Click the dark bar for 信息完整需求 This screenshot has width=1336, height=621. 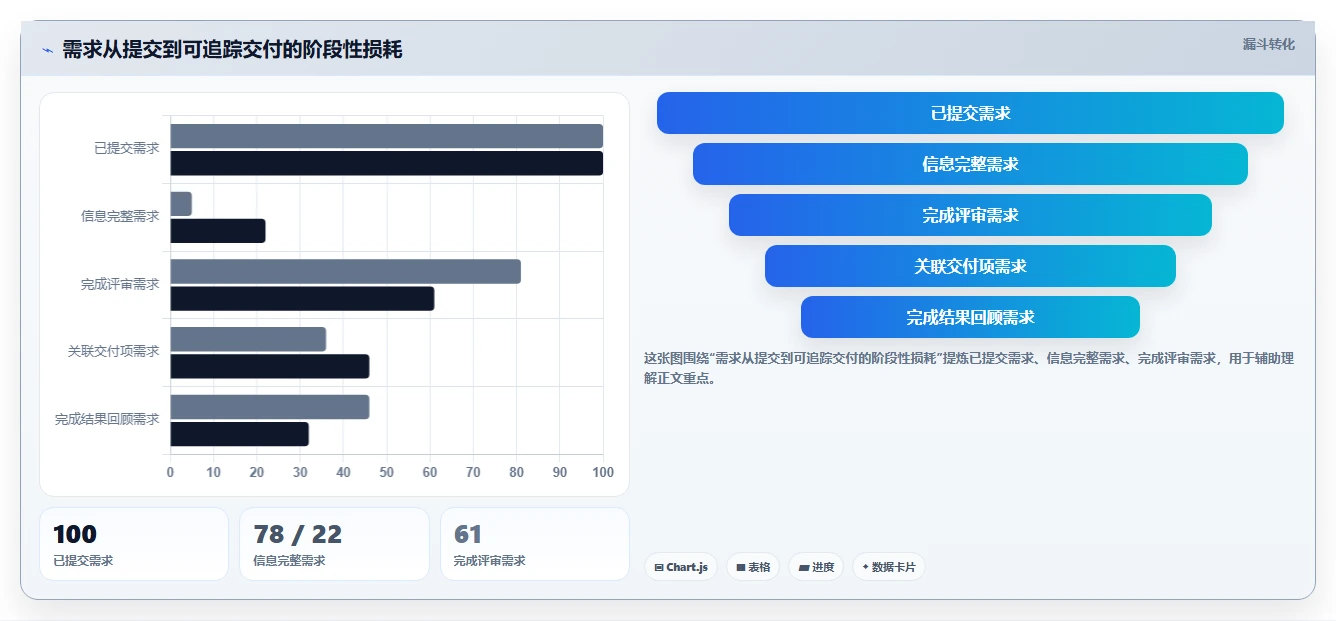[218, 231]
